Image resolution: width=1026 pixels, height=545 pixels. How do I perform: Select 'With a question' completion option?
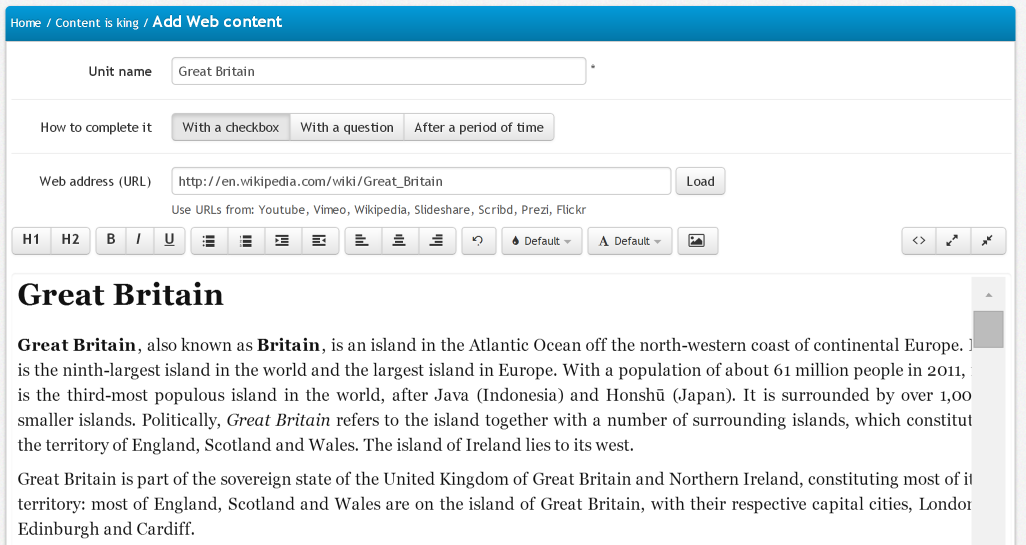point(347,127)
